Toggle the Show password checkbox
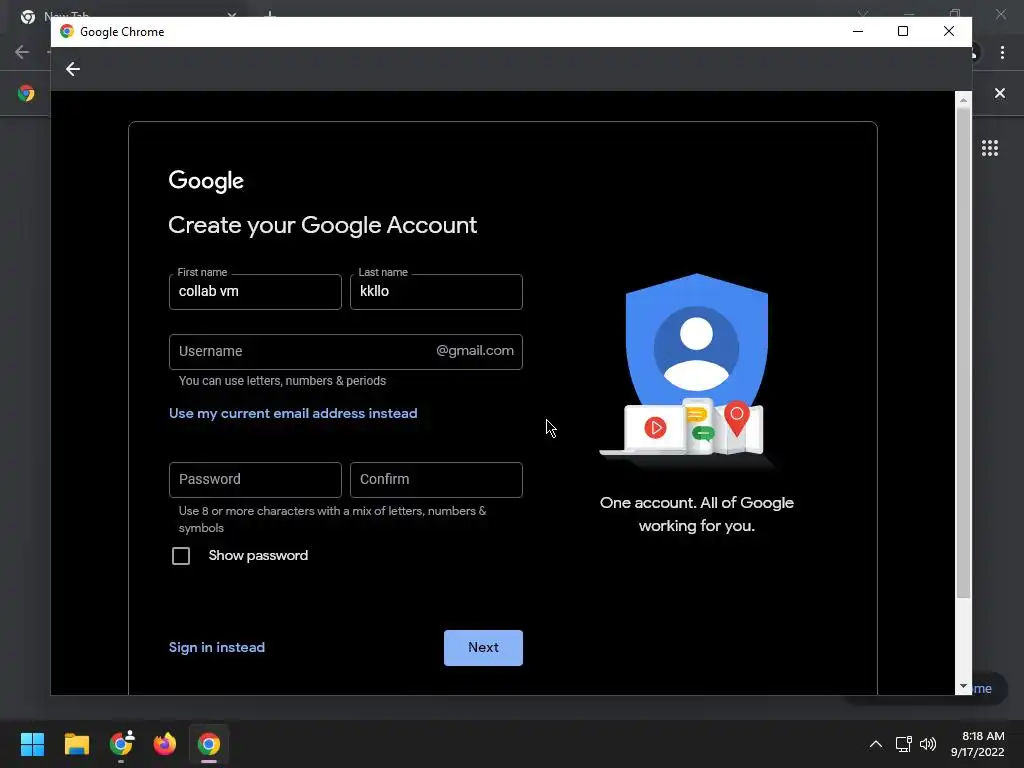The image size is (1024, 768). tap(181, 556)
